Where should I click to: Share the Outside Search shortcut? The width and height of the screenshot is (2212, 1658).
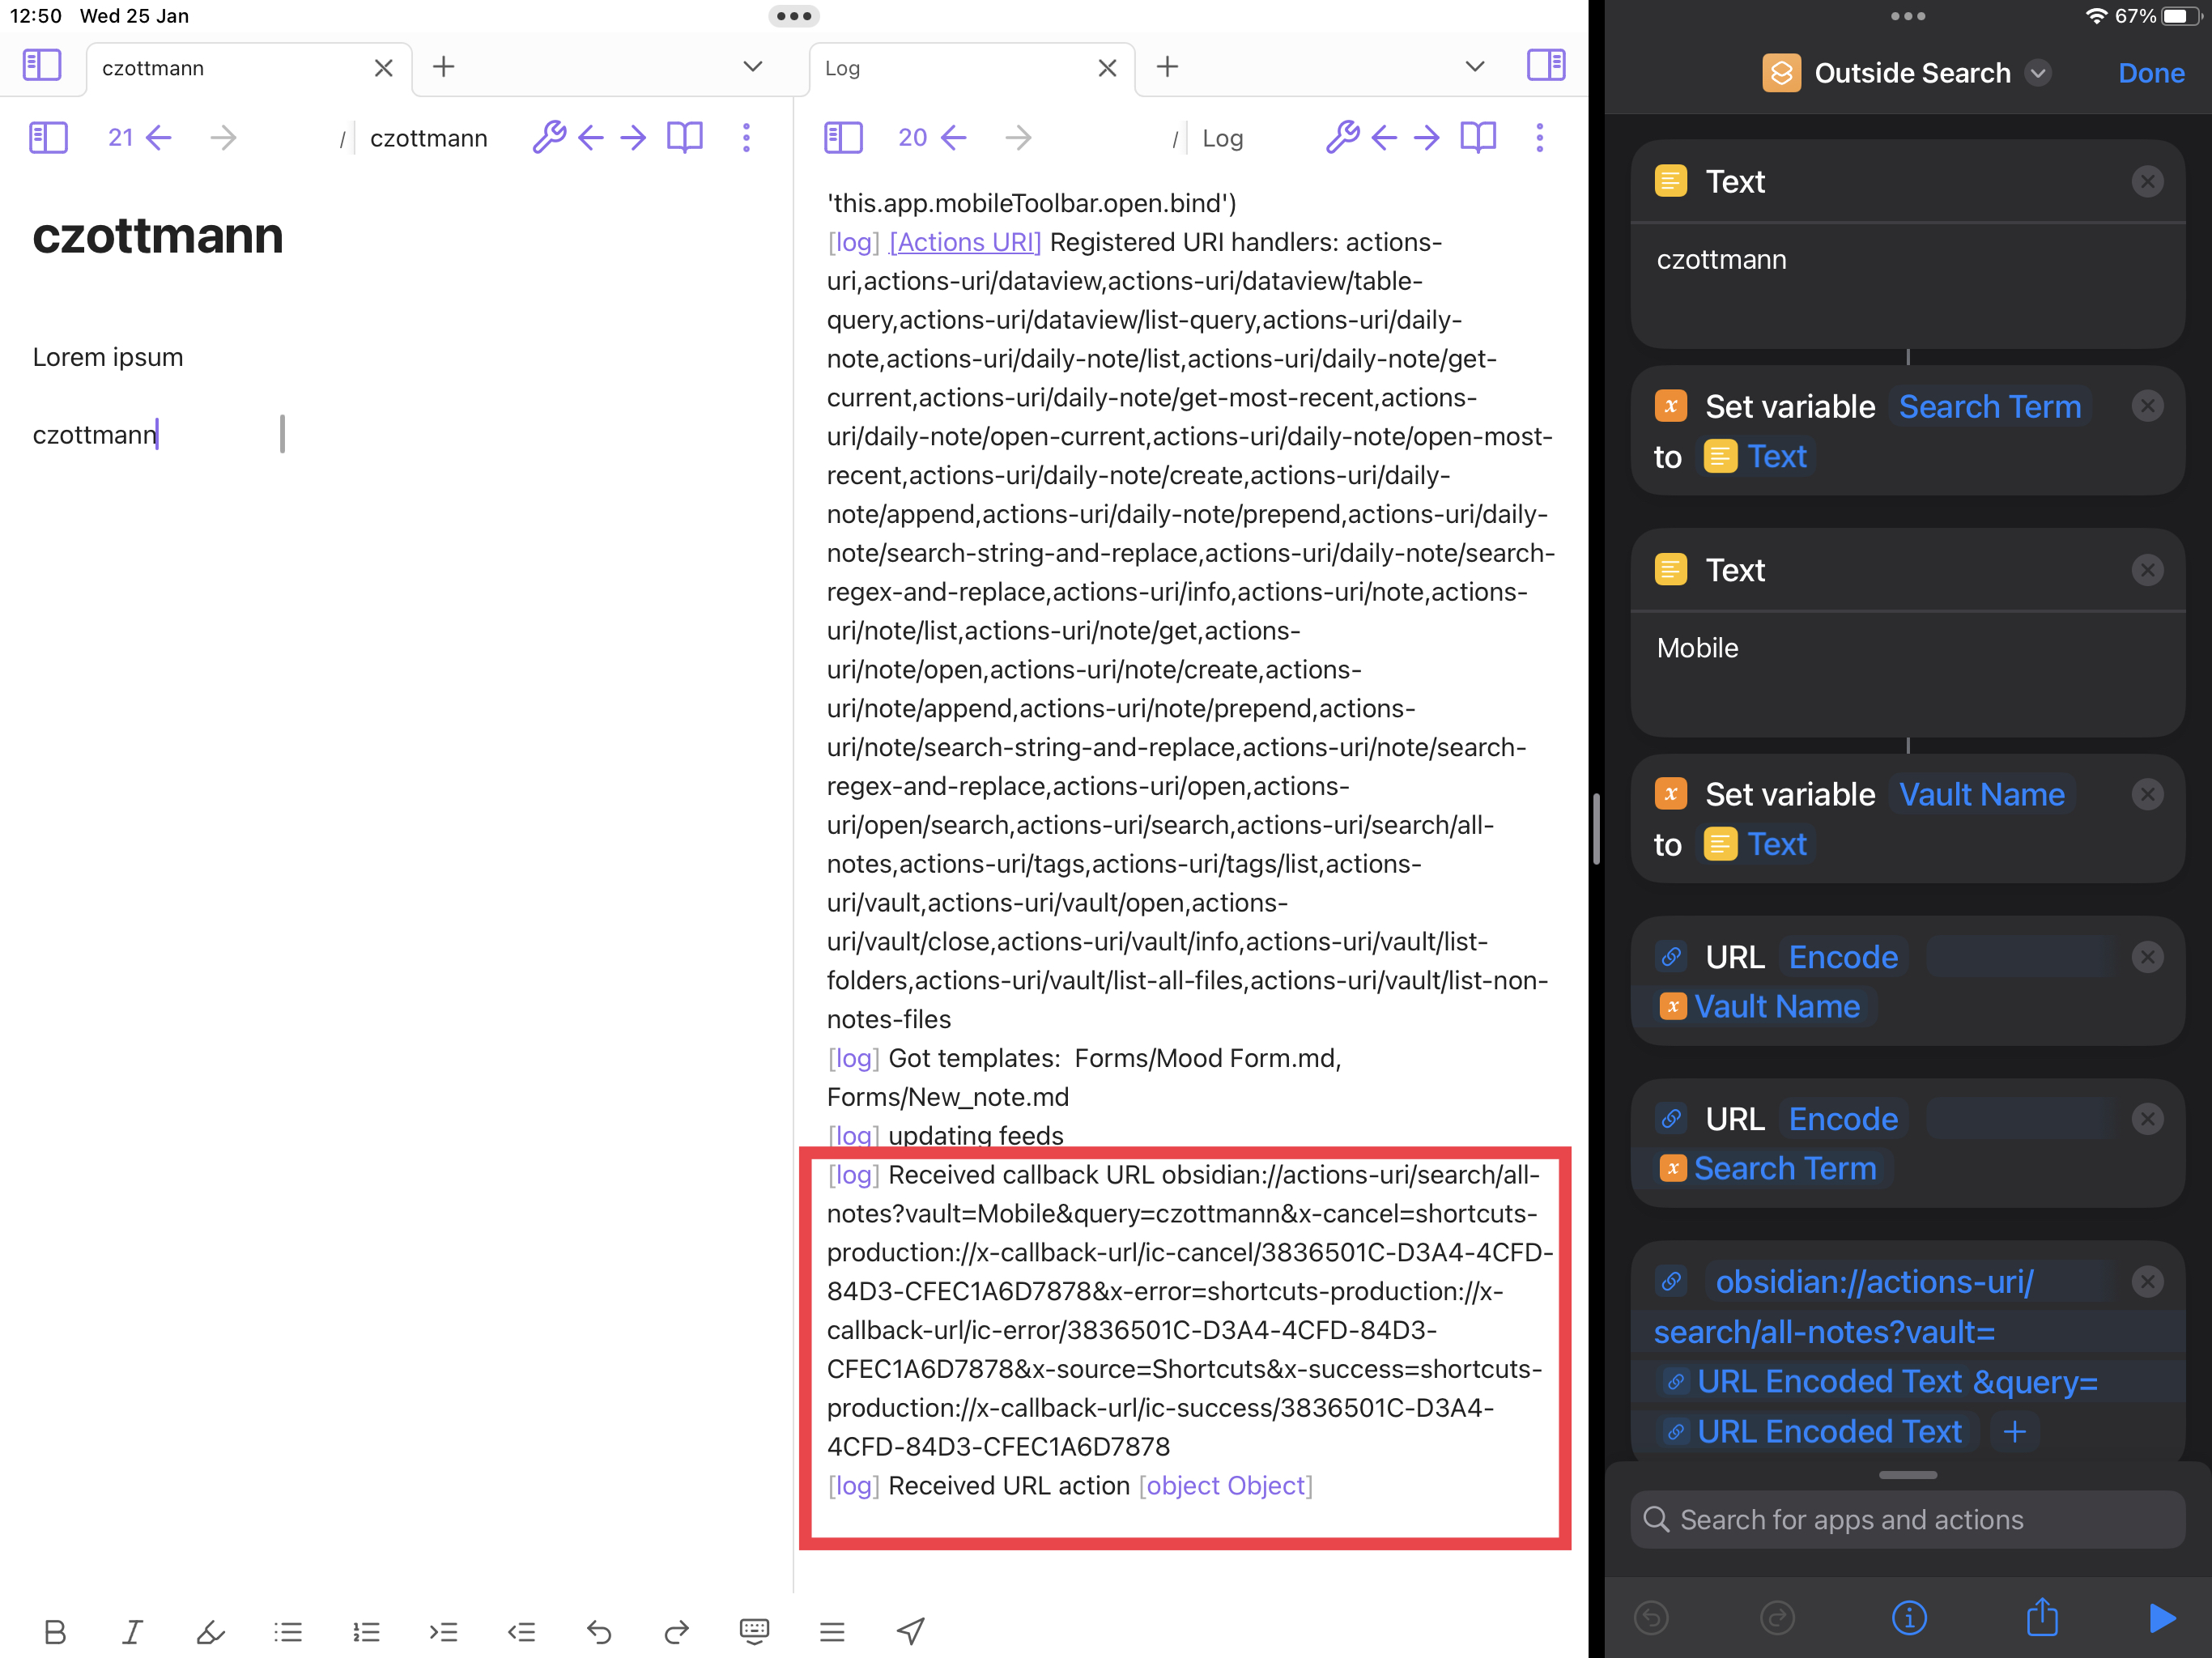pyautogui.click(x=2043, y=1617)
